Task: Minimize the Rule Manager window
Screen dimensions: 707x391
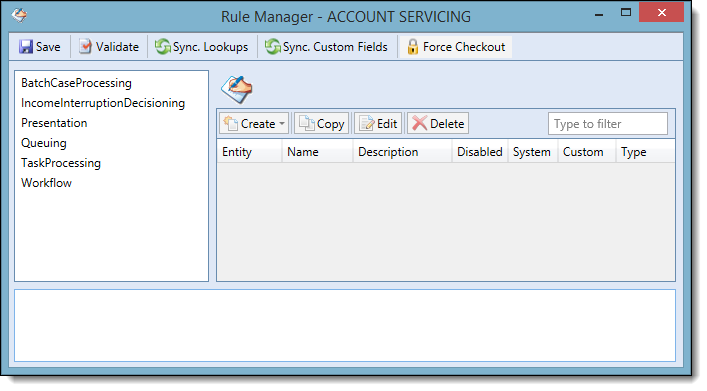Action: 599,14
